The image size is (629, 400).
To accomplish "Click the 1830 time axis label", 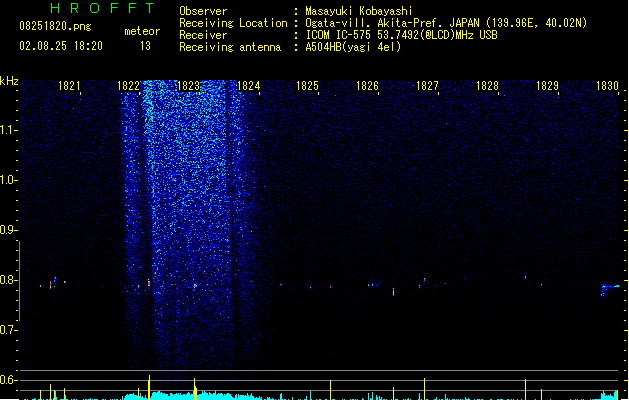I will click(607, 86).
